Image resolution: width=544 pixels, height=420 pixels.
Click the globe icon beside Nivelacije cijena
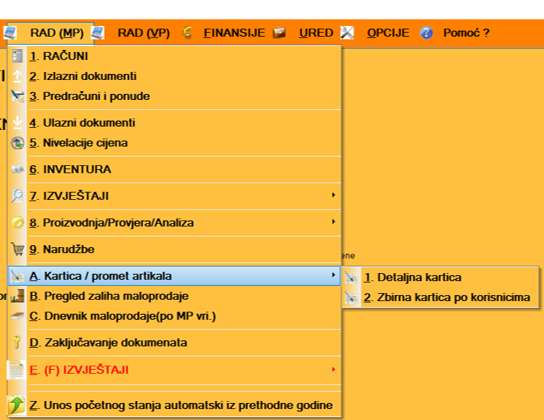click(x=17, y=143)
